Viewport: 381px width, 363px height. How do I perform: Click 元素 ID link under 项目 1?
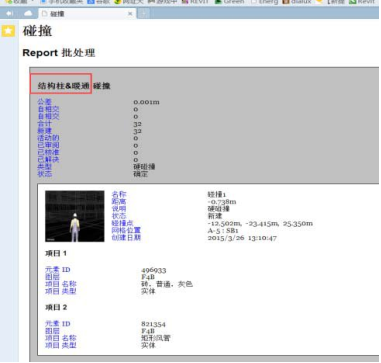[58, 270]
